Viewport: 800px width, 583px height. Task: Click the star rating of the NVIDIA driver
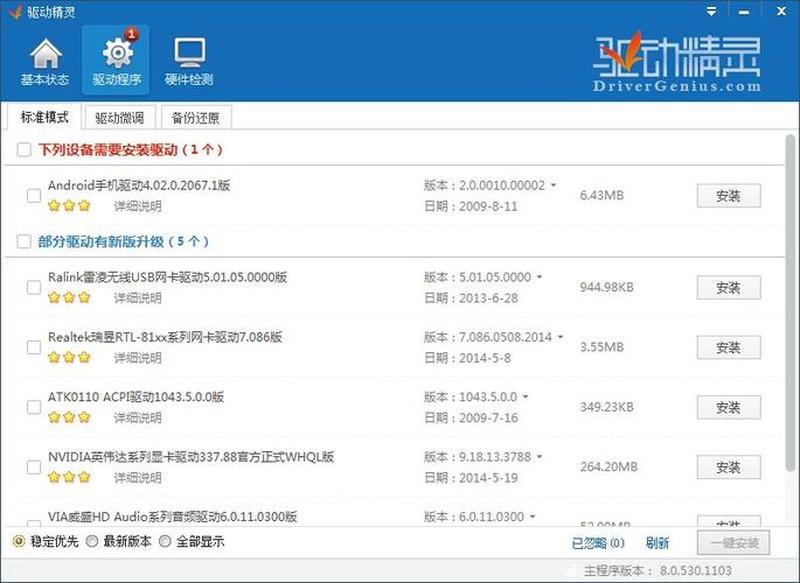(x=69, y=477)
